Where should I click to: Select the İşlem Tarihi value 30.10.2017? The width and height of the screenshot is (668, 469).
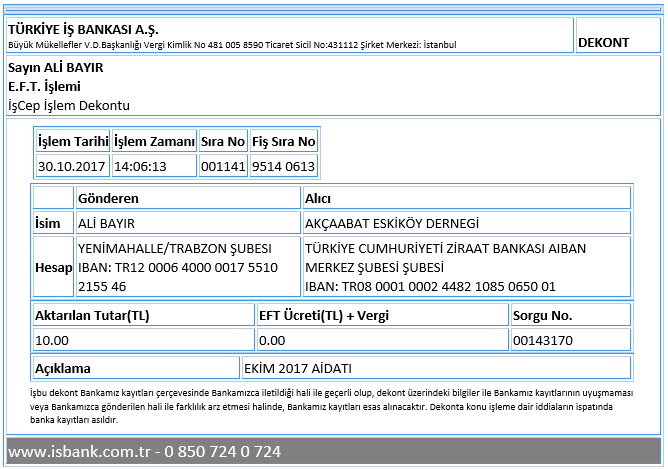click(x=71, y=166)
